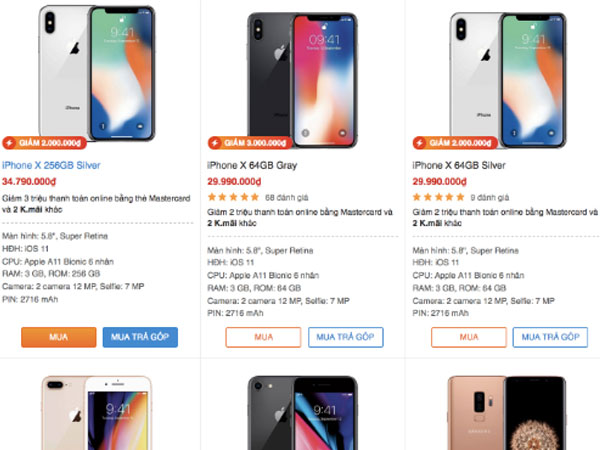Open the 68 đánh giá reviews link
600x450 pixels.
(283, 198)
